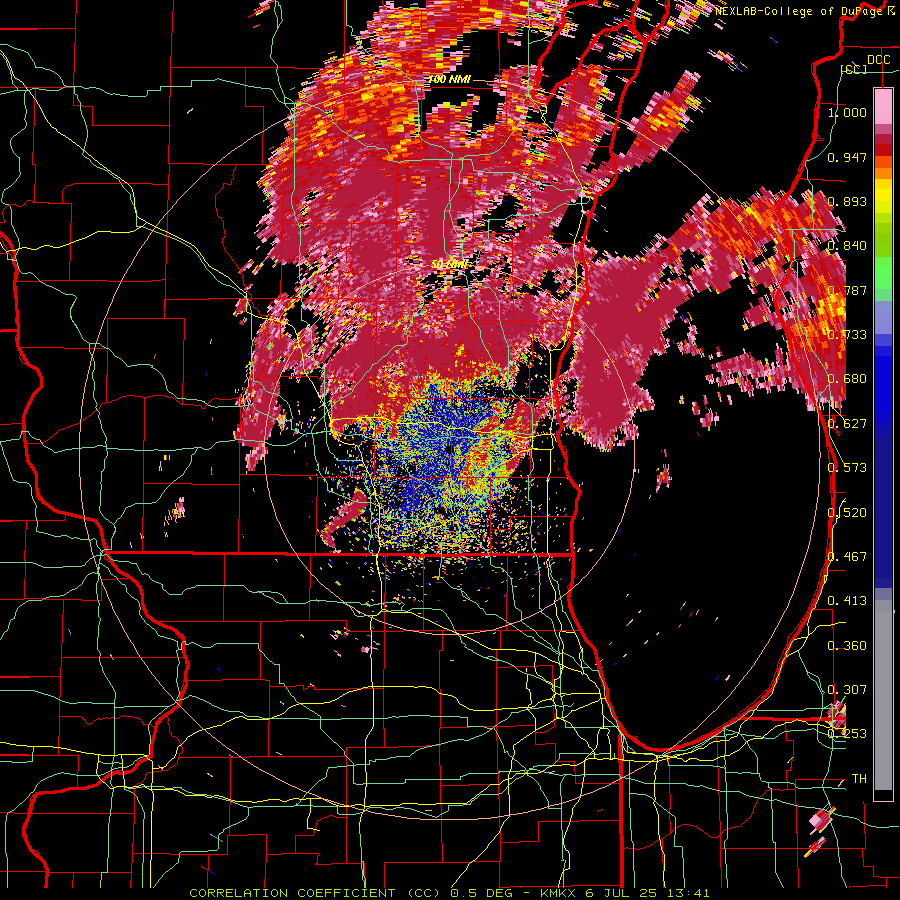Click the TH label under the color scale
The height and width of the screenshot is (900, 900).
point(859,779)
